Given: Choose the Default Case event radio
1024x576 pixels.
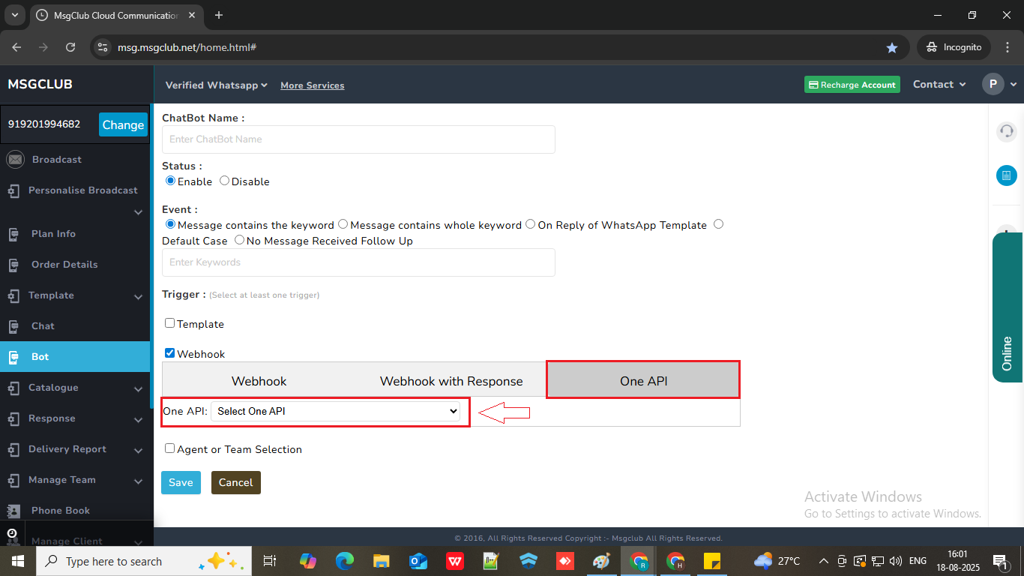Looking at the screenshot, I should pos(718,224).
